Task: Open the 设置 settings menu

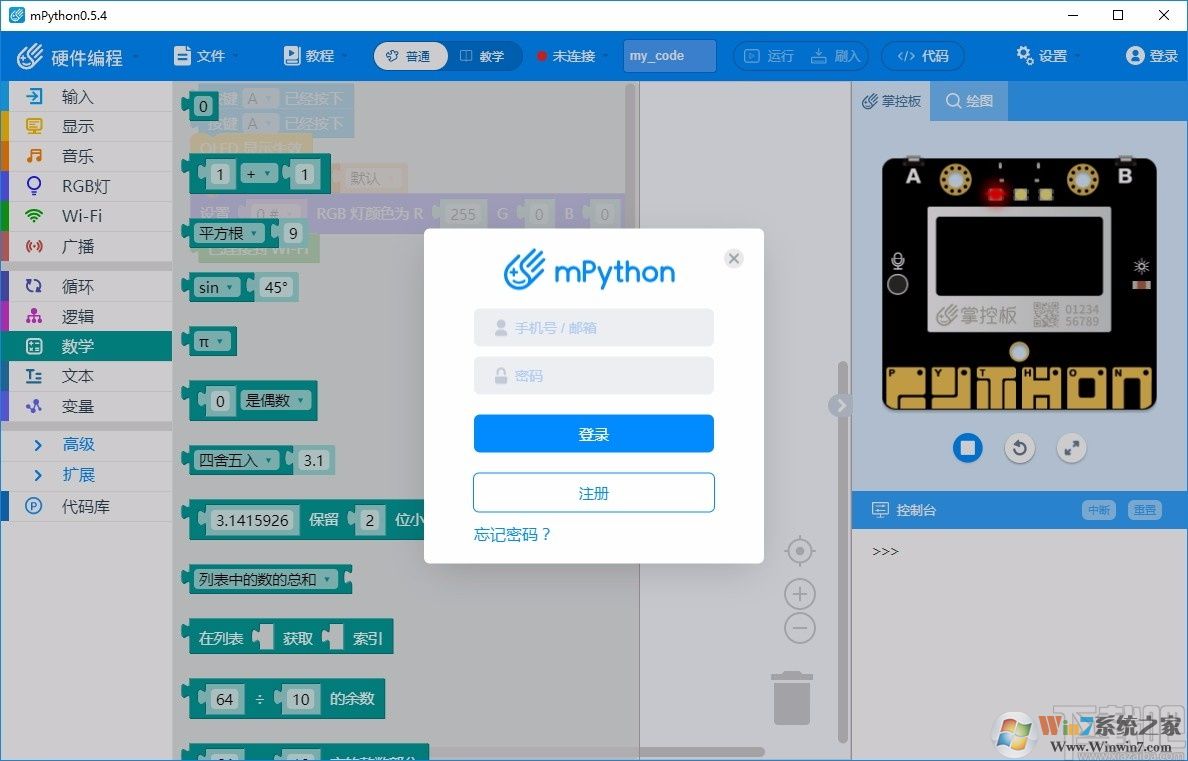Action: 1043,56
